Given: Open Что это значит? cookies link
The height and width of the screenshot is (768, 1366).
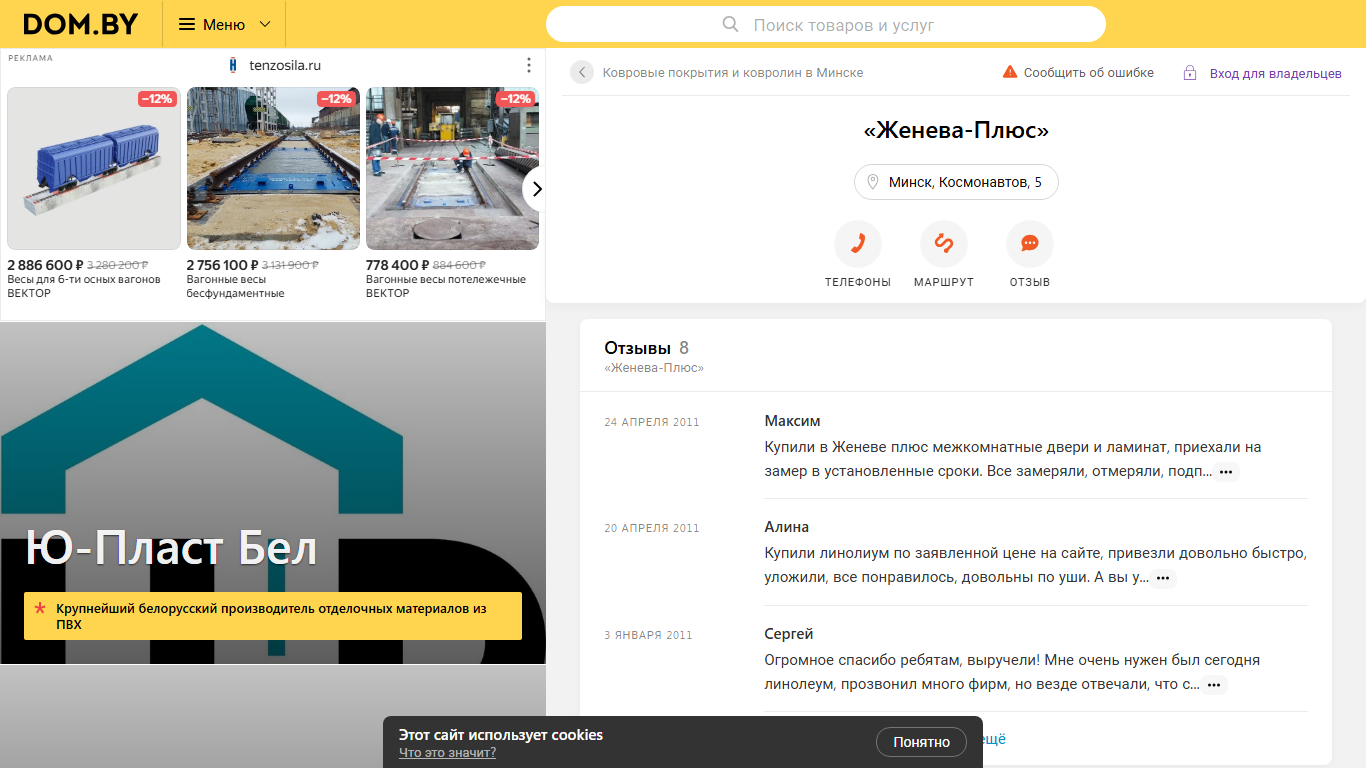Looking at the screenshot, I should [447, 753].
